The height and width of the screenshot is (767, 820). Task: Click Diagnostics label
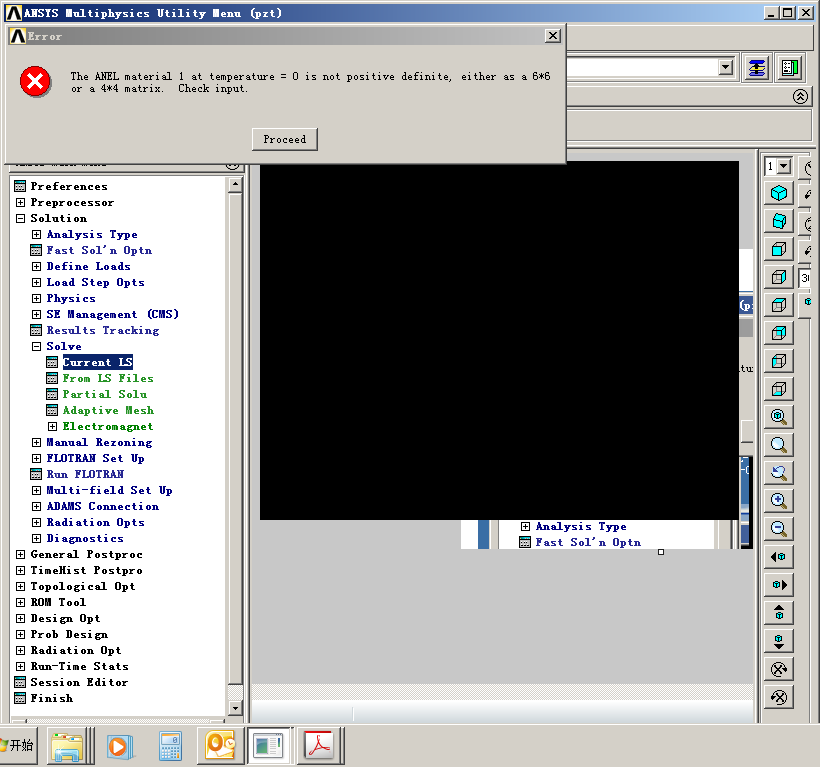[x=85, y=538]
